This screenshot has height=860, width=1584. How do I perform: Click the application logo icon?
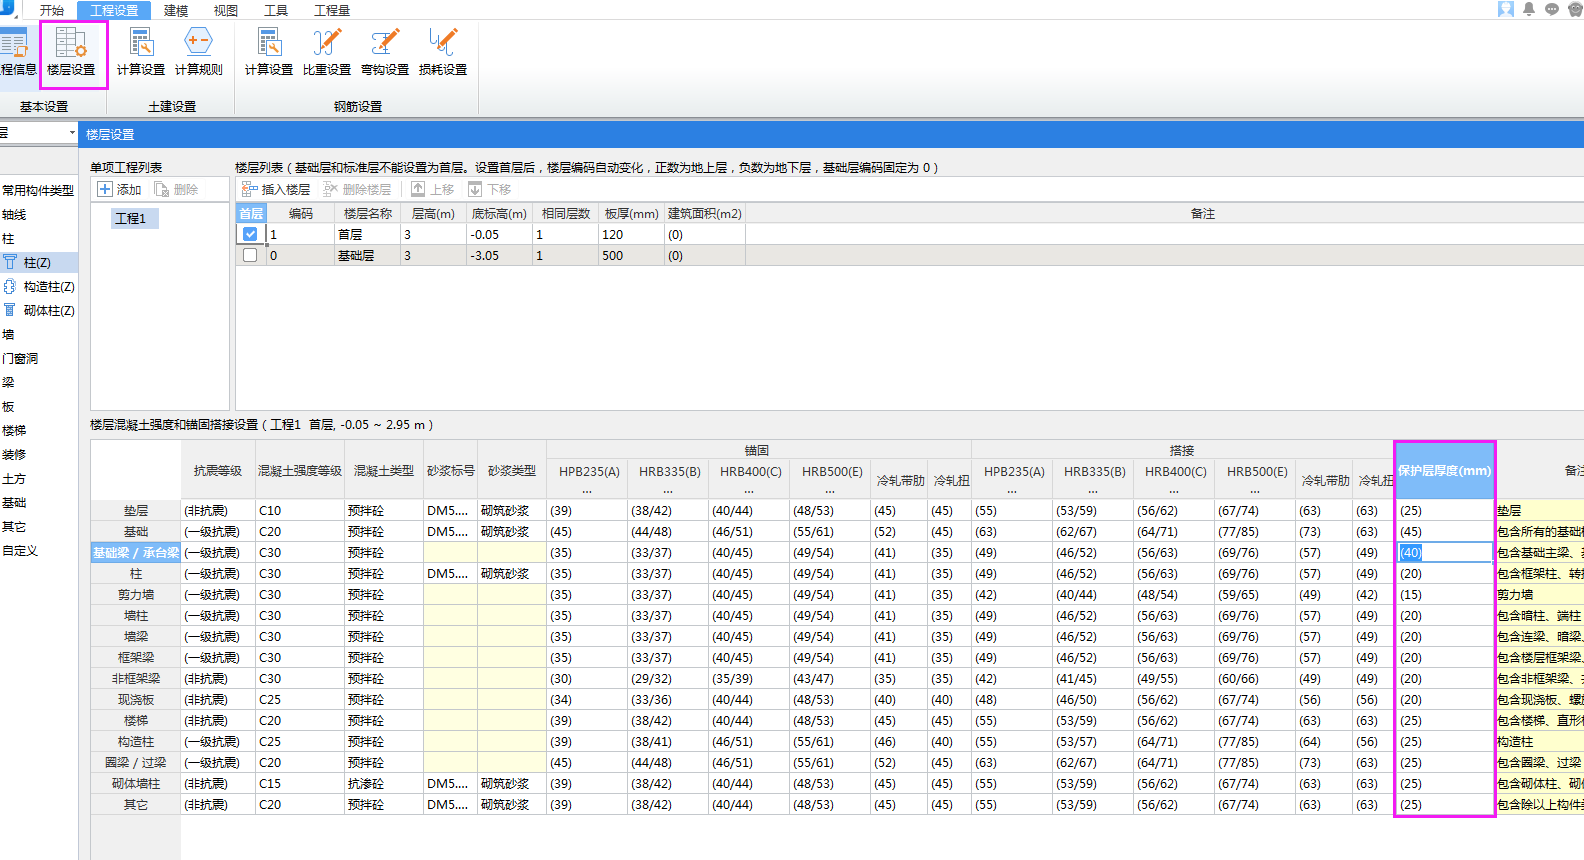coord(8,9)
